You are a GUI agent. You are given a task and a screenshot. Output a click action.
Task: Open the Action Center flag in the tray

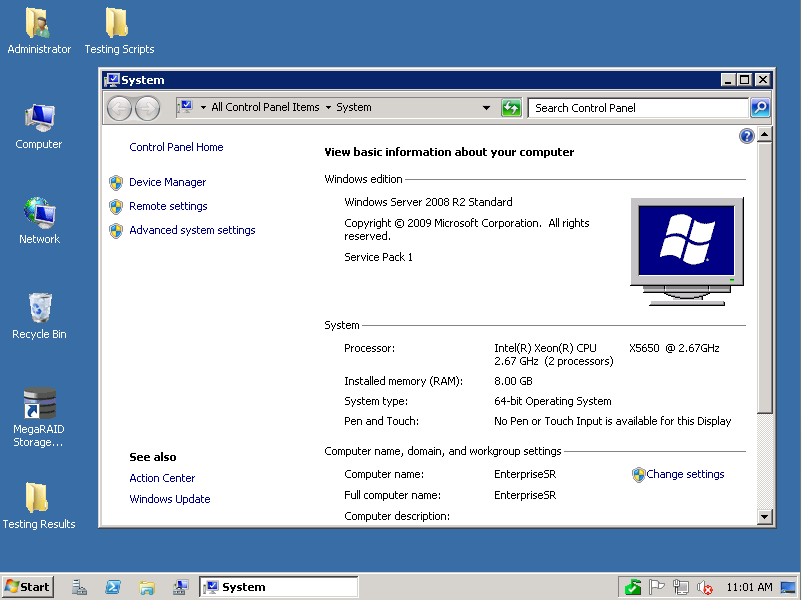(x=656, y=587)
